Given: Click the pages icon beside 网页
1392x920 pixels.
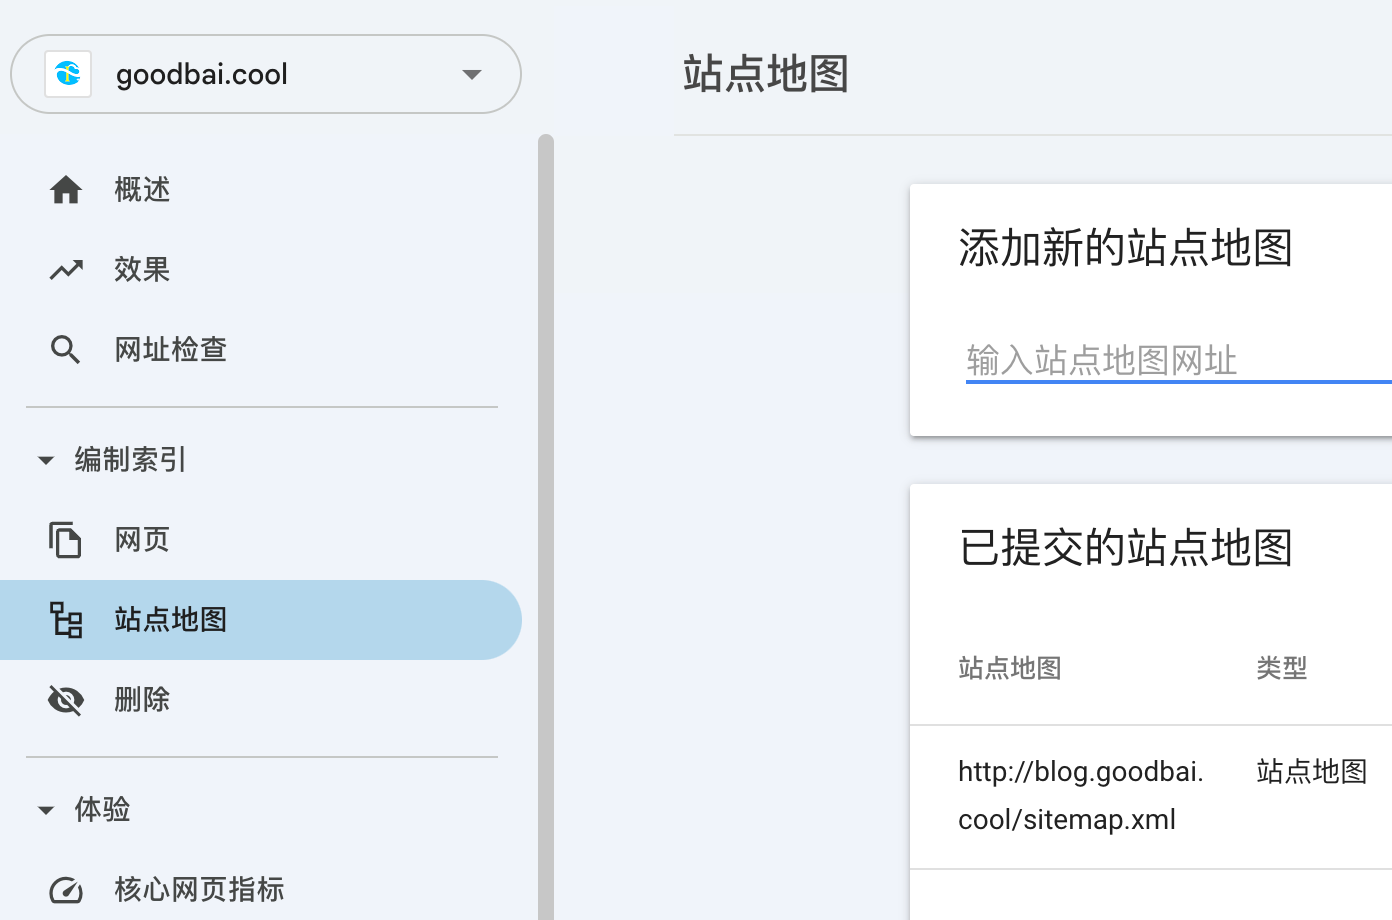Looking at the screenshot, I should coord(66,539).
